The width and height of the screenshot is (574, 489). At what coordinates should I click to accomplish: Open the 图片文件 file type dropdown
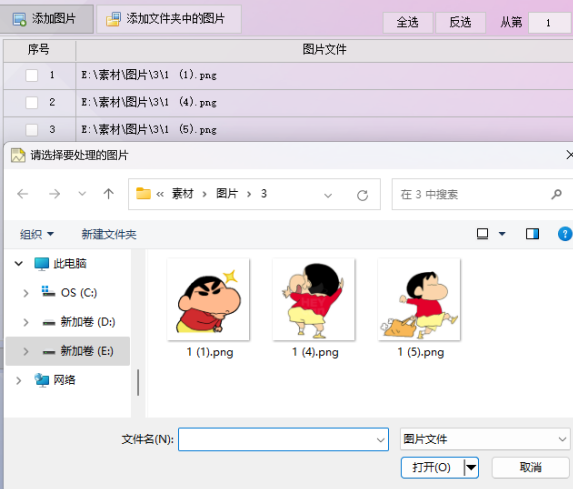coord(485,439)
